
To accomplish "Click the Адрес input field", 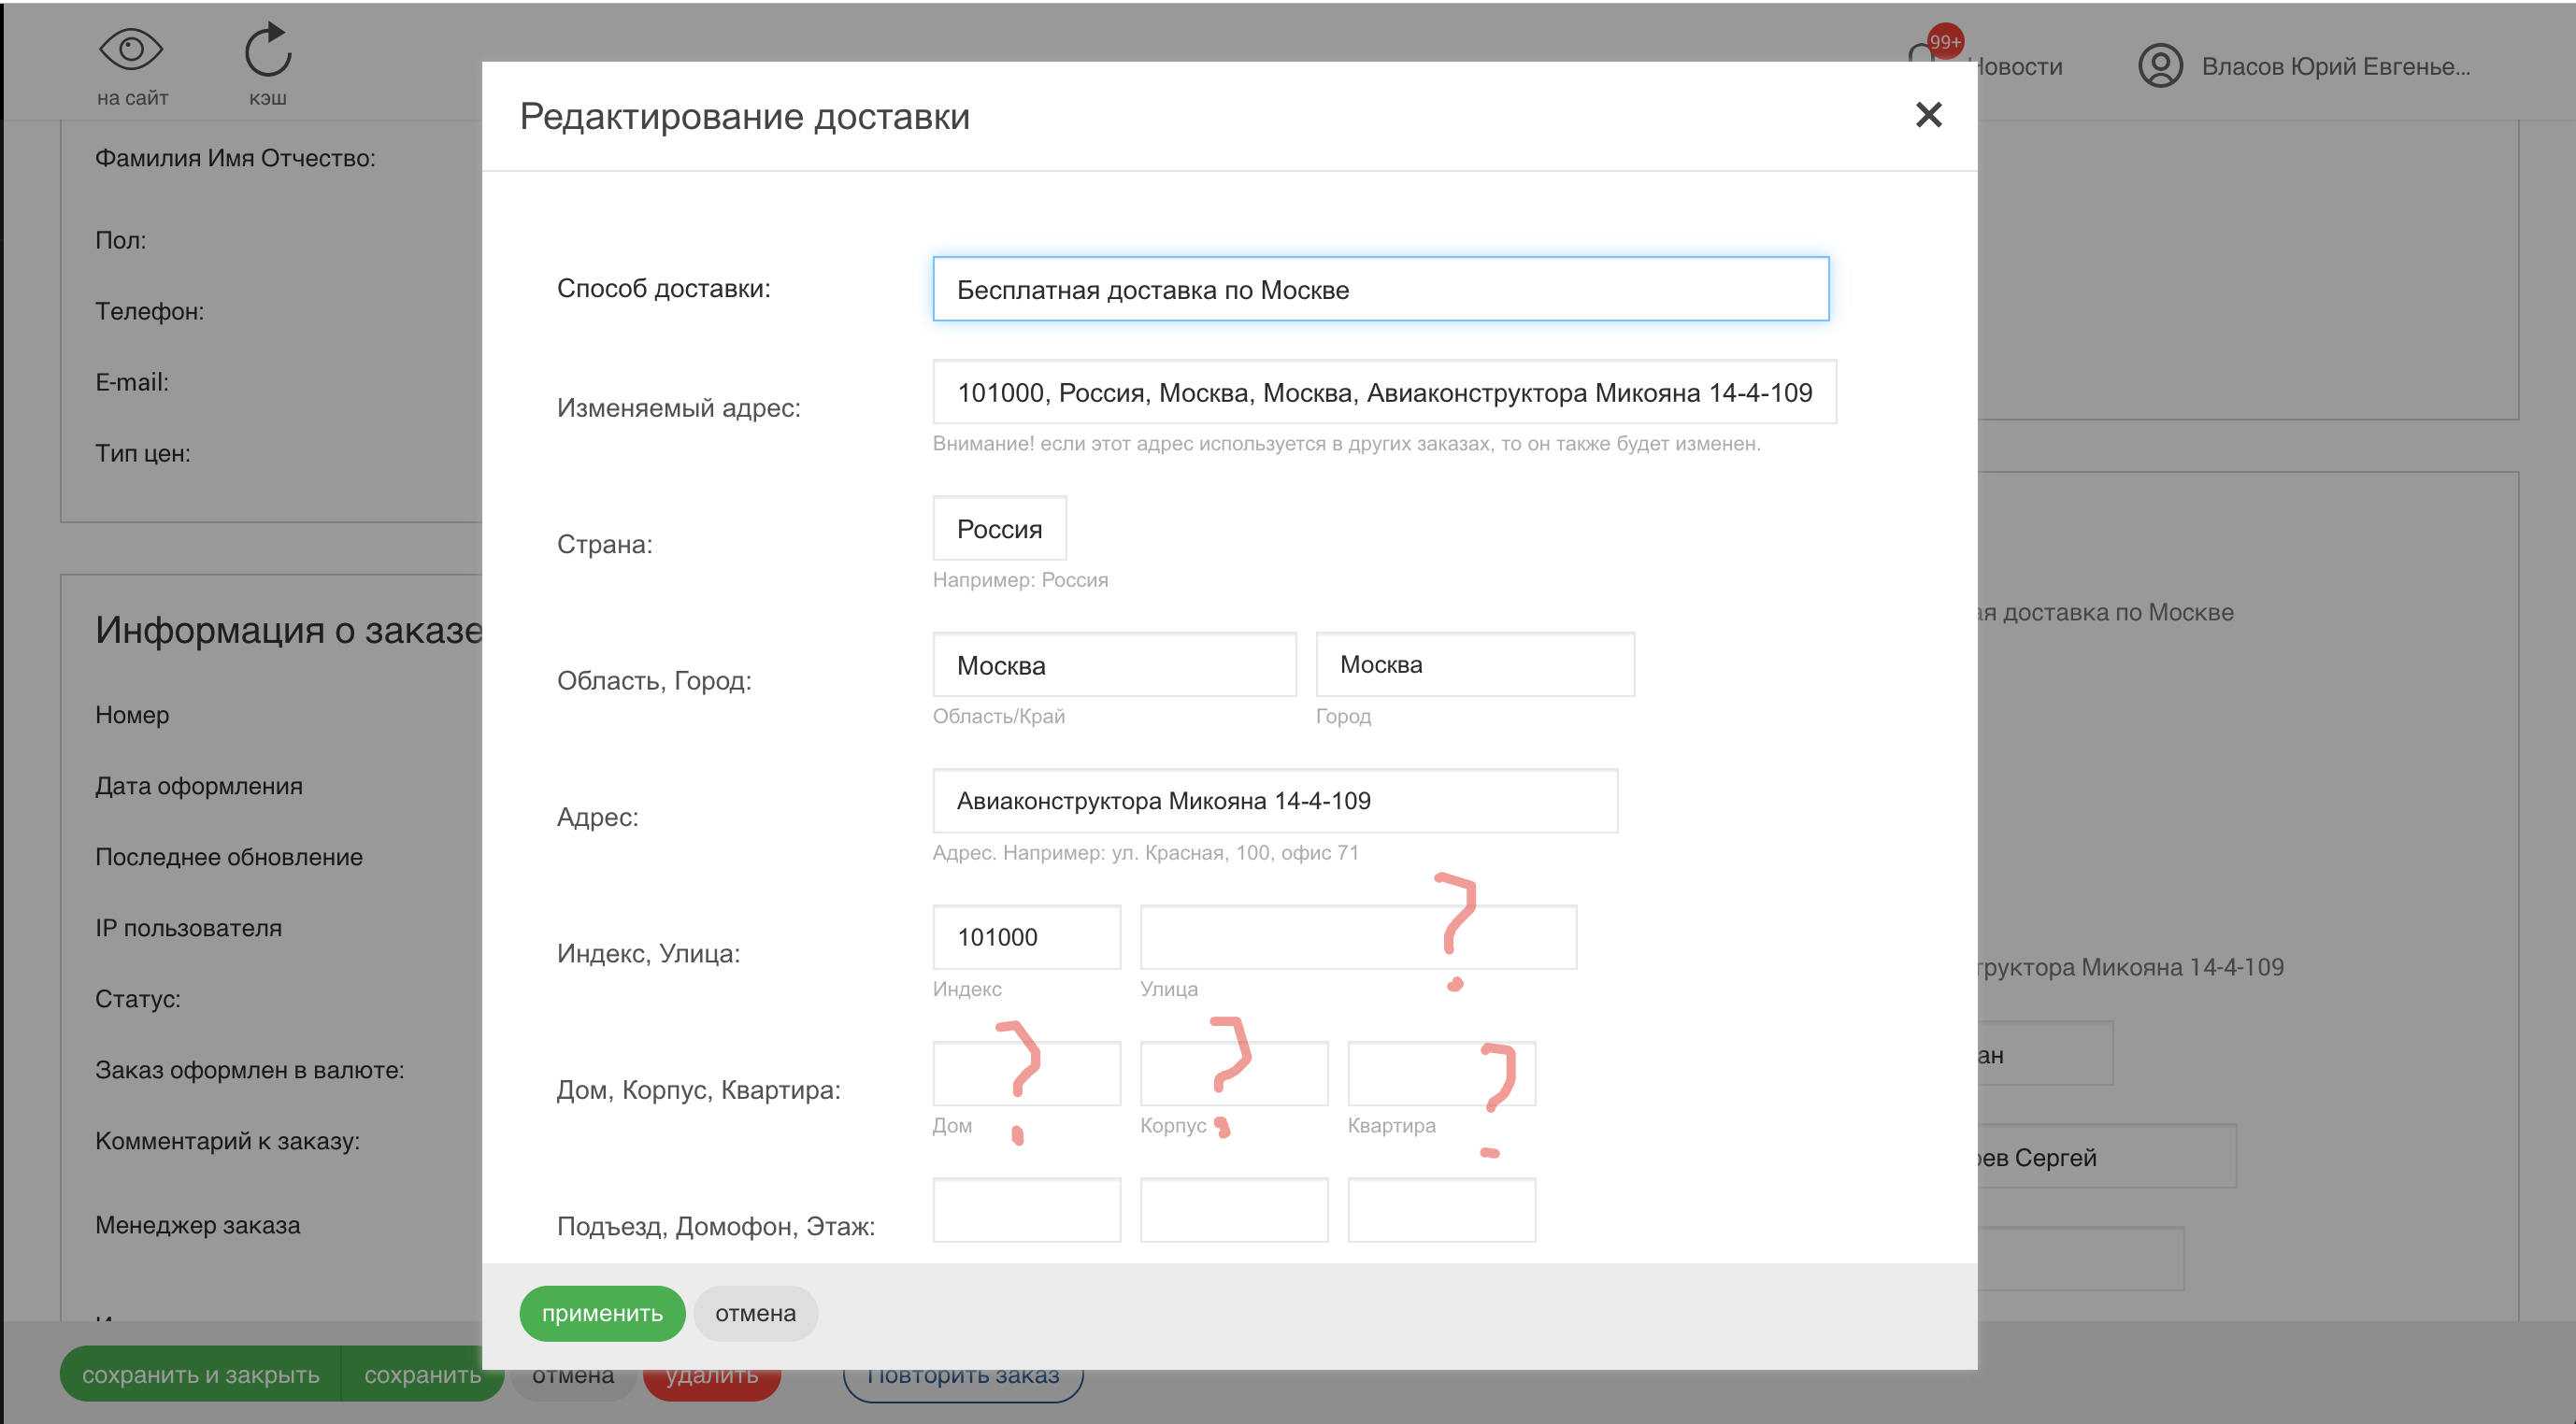I will pos(1275,801).
